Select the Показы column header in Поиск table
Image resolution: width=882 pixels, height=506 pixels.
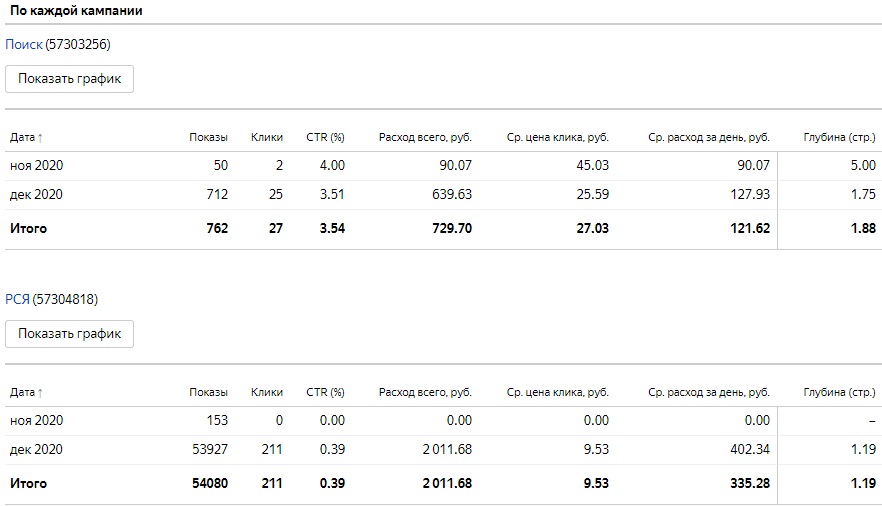click(x=208, y=138)
